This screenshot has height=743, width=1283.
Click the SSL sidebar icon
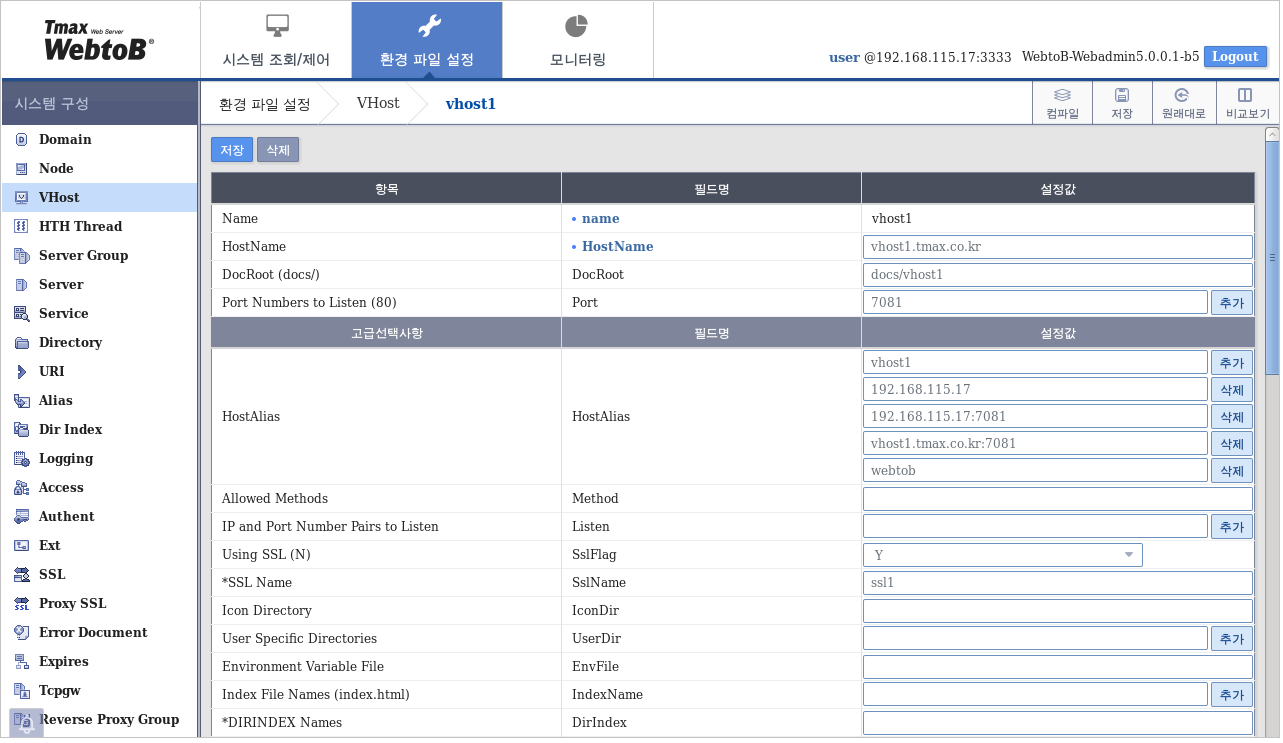21,575
